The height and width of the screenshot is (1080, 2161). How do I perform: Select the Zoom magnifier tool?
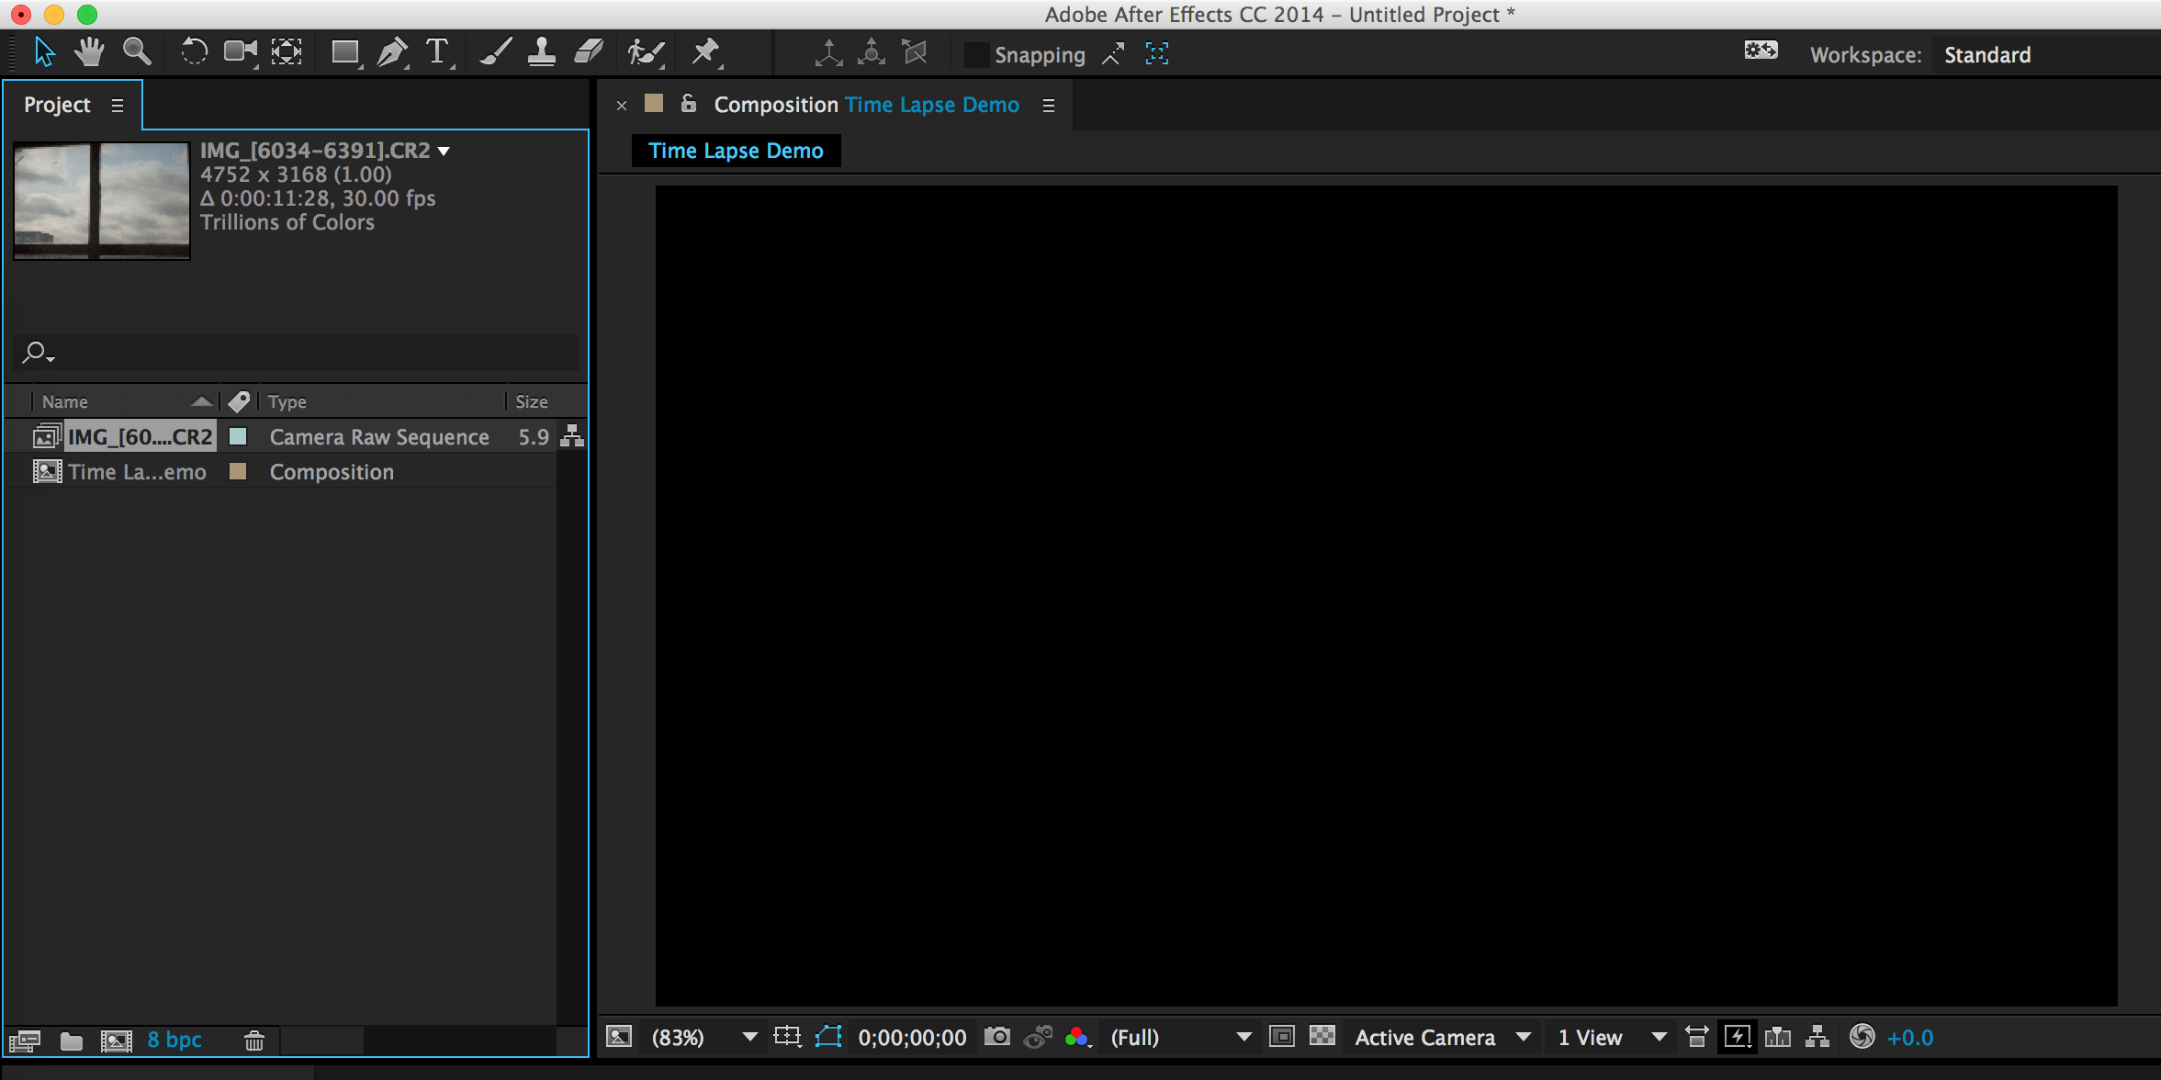point(137,52)
